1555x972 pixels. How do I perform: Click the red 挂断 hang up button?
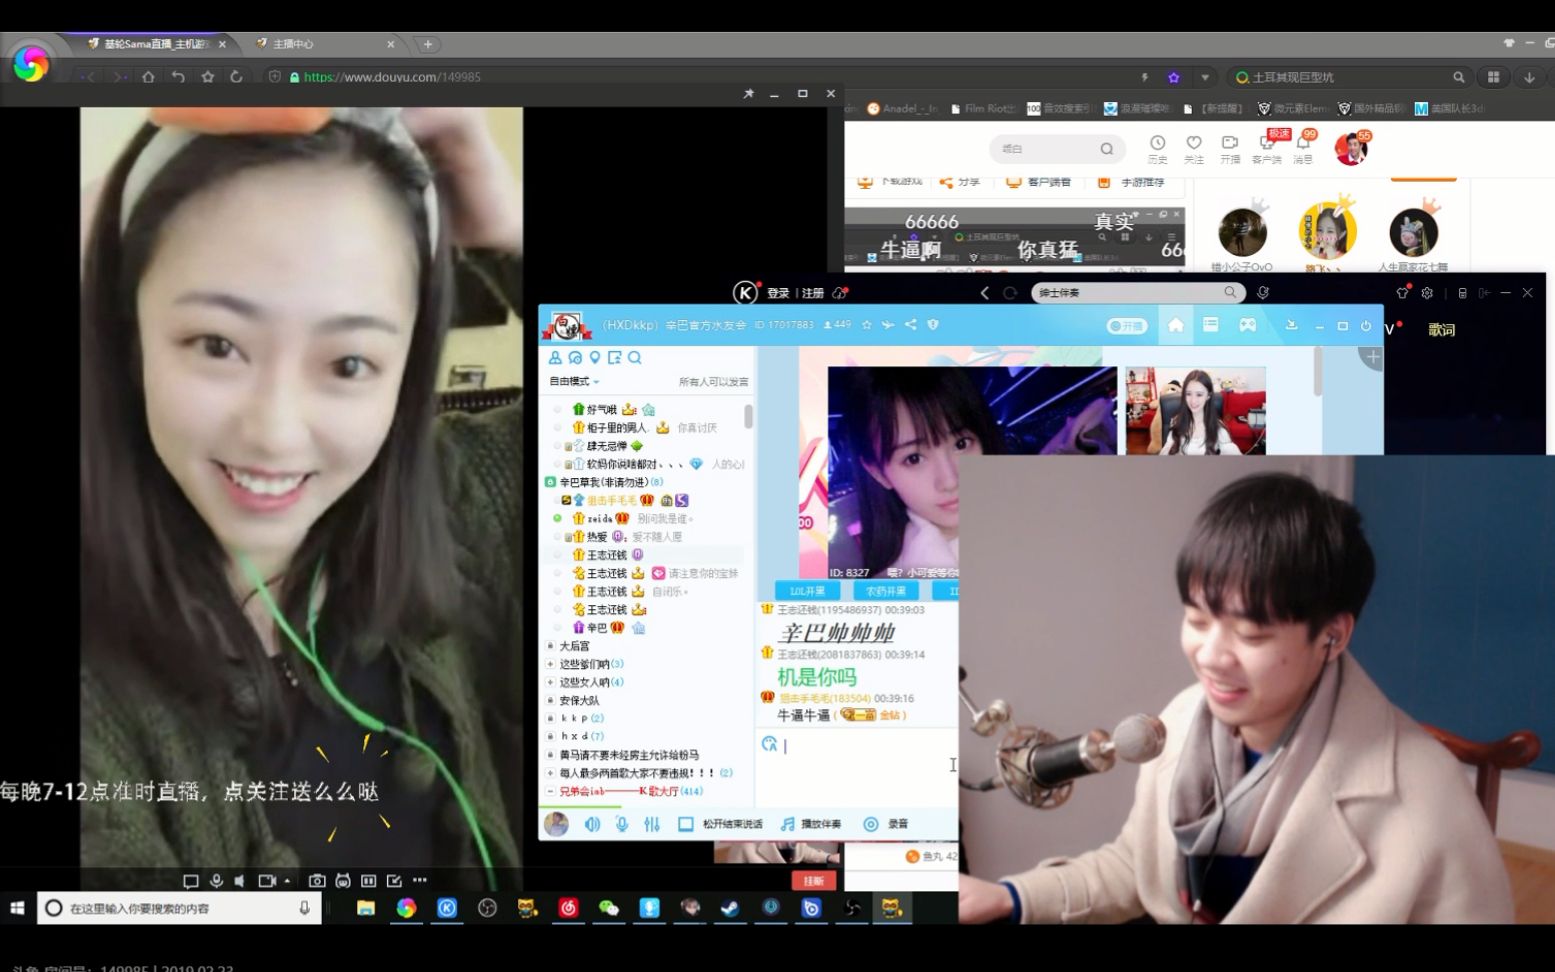(x=814, y=881)
